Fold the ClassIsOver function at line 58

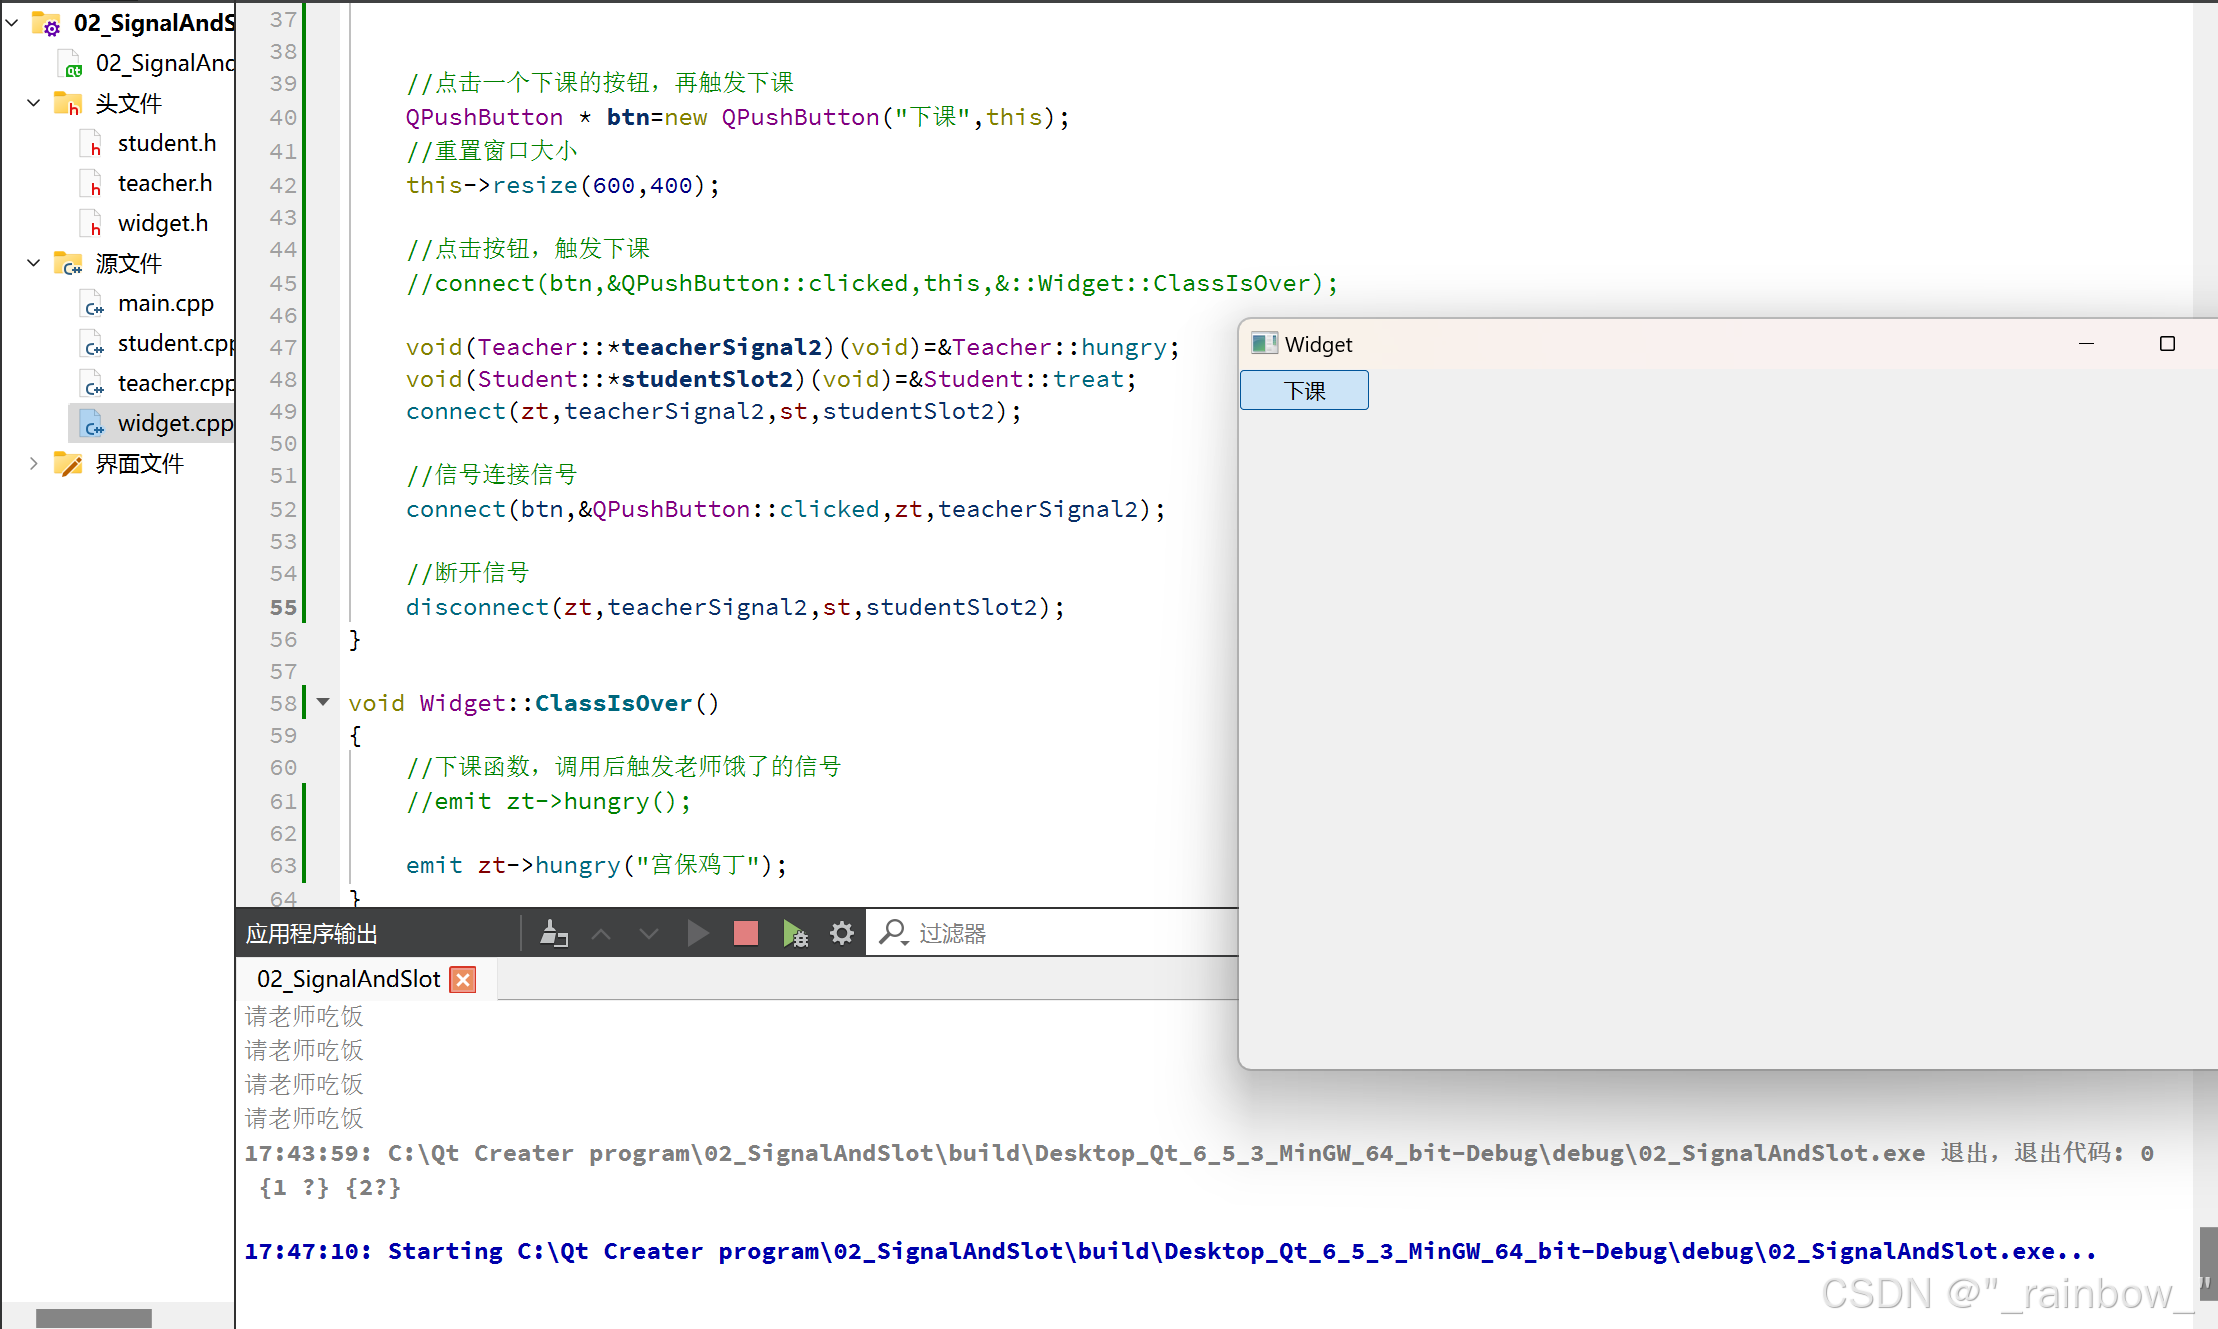[323, 702]
